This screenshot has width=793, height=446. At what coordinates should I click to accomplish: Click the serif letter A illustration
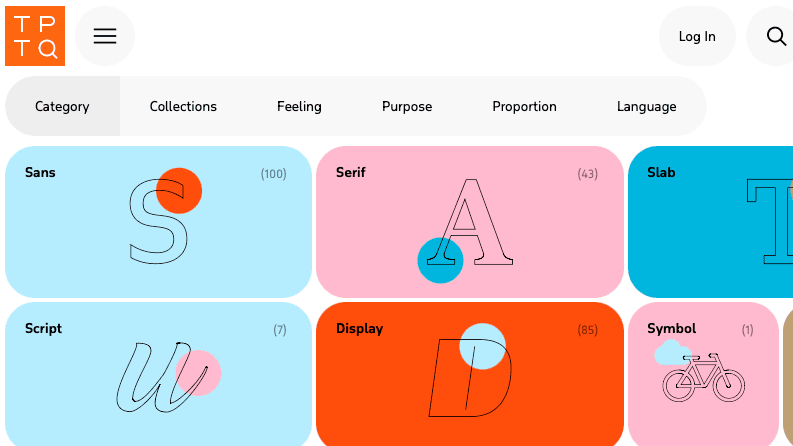(470, 222)
